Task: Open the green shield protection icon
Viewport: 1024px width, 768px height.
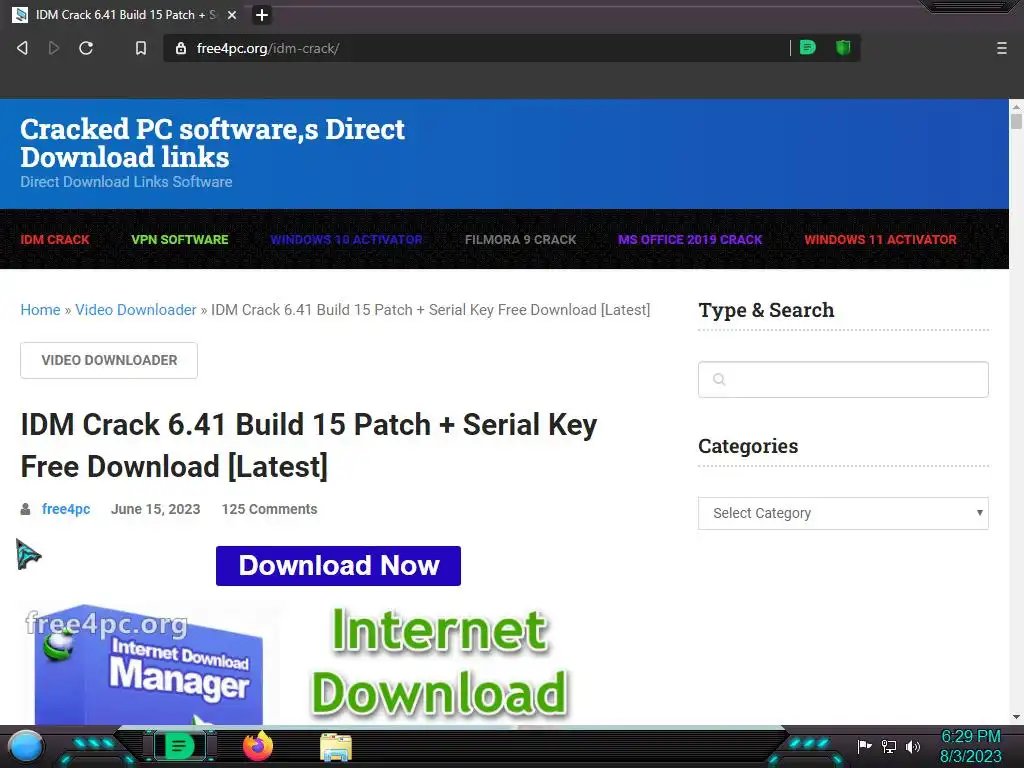Action: point(843,48)
